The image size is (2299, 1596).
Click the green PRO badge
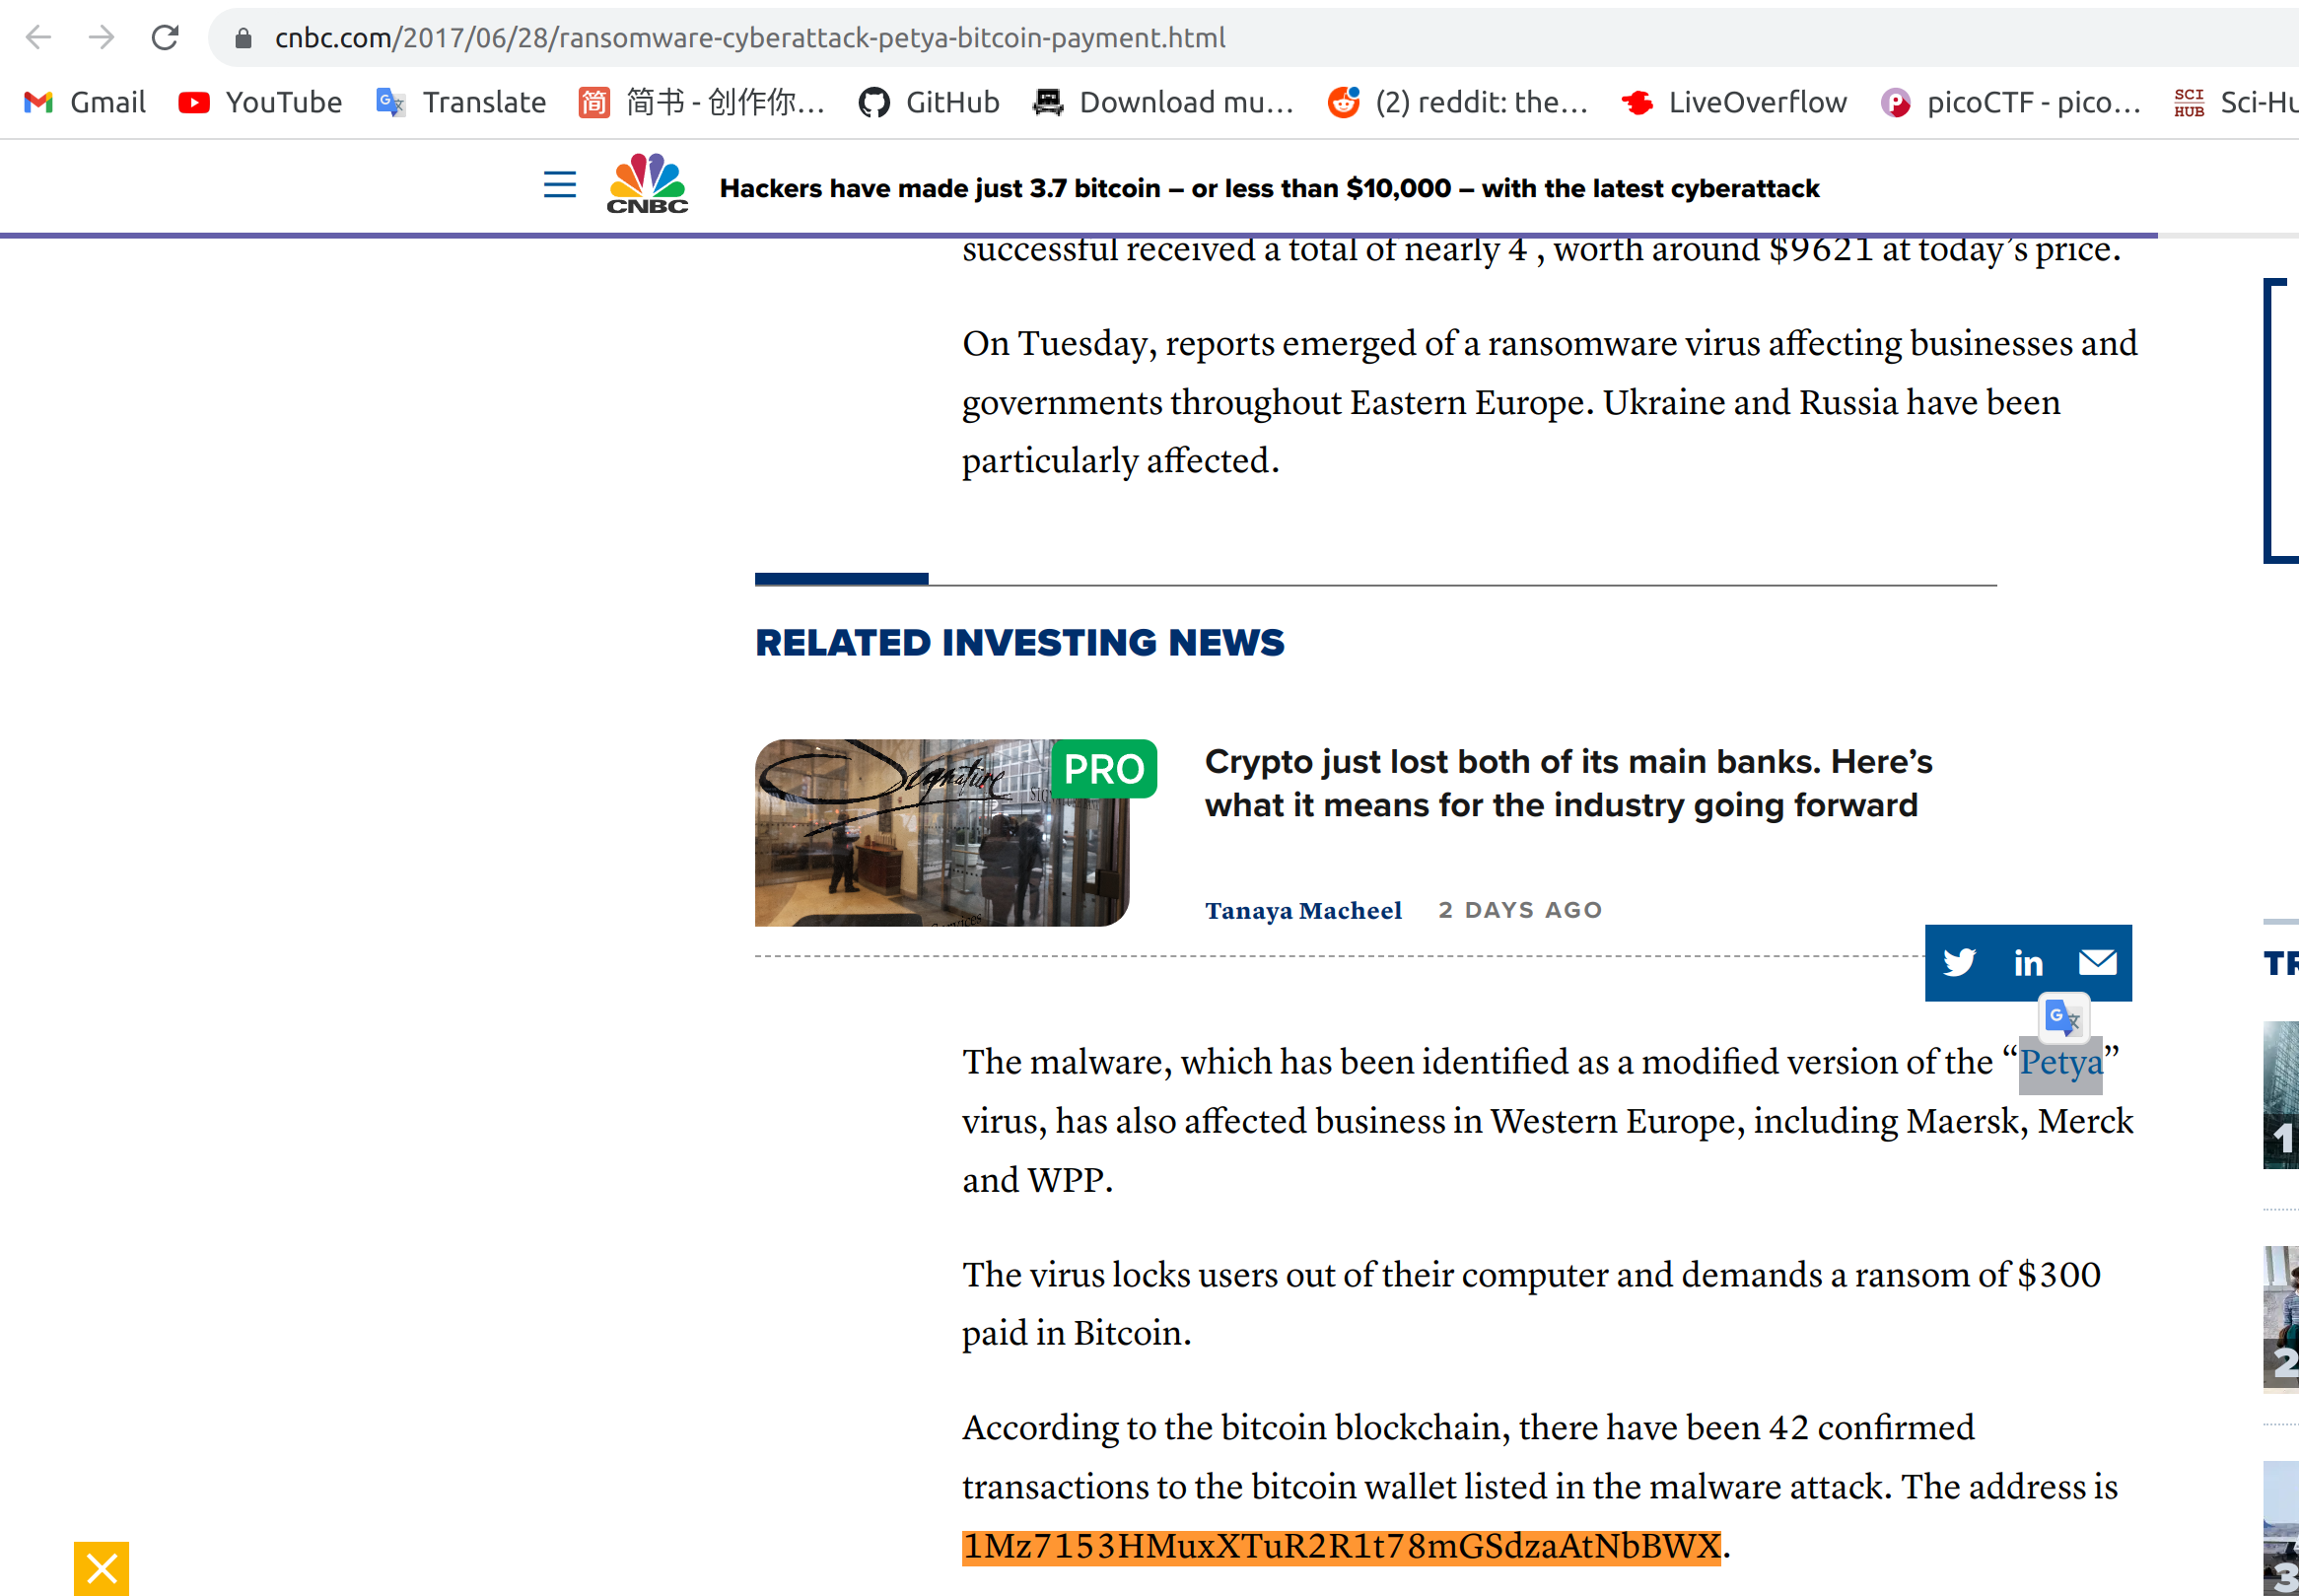(x=1104, y=769)
